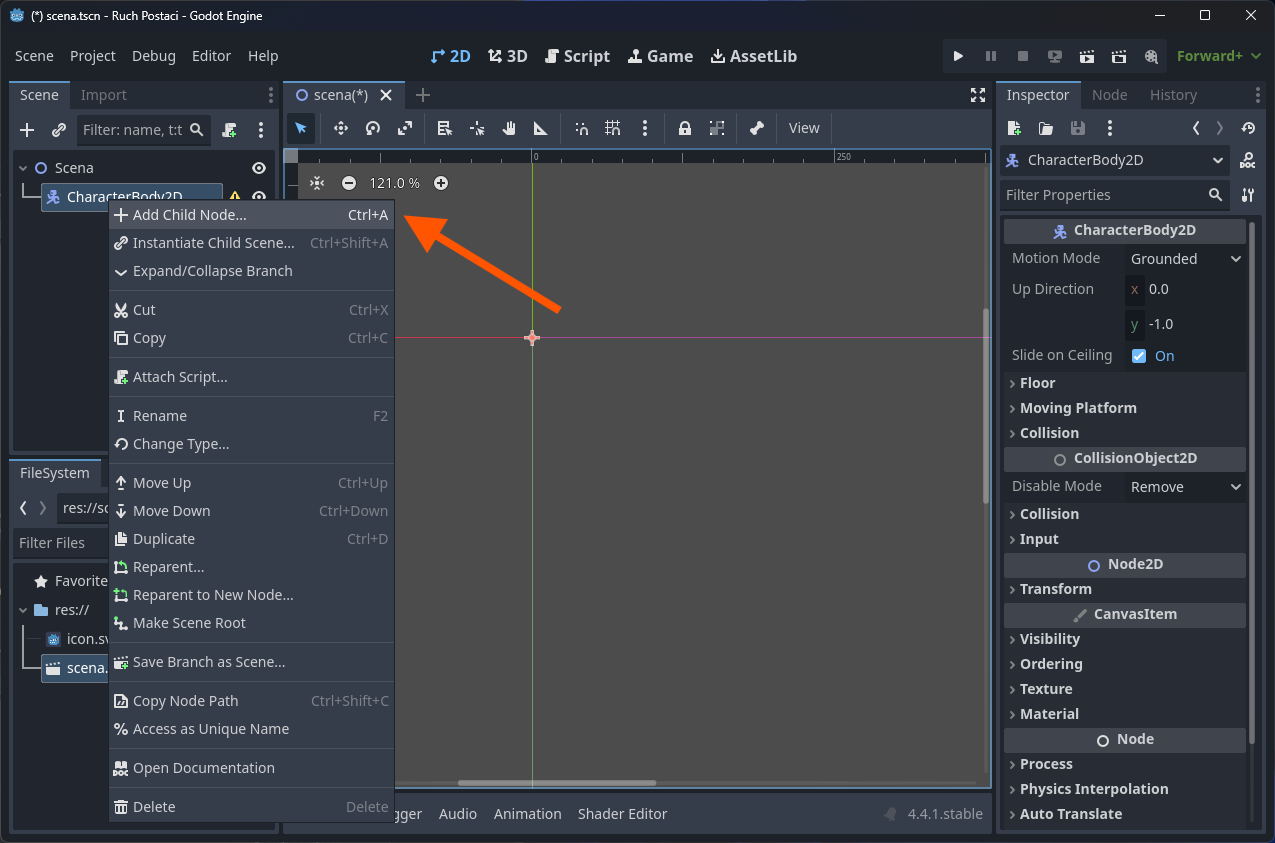This screenshot has height=843, width=1275.
Task: Expand the Transform property group
Action: 1126,589
